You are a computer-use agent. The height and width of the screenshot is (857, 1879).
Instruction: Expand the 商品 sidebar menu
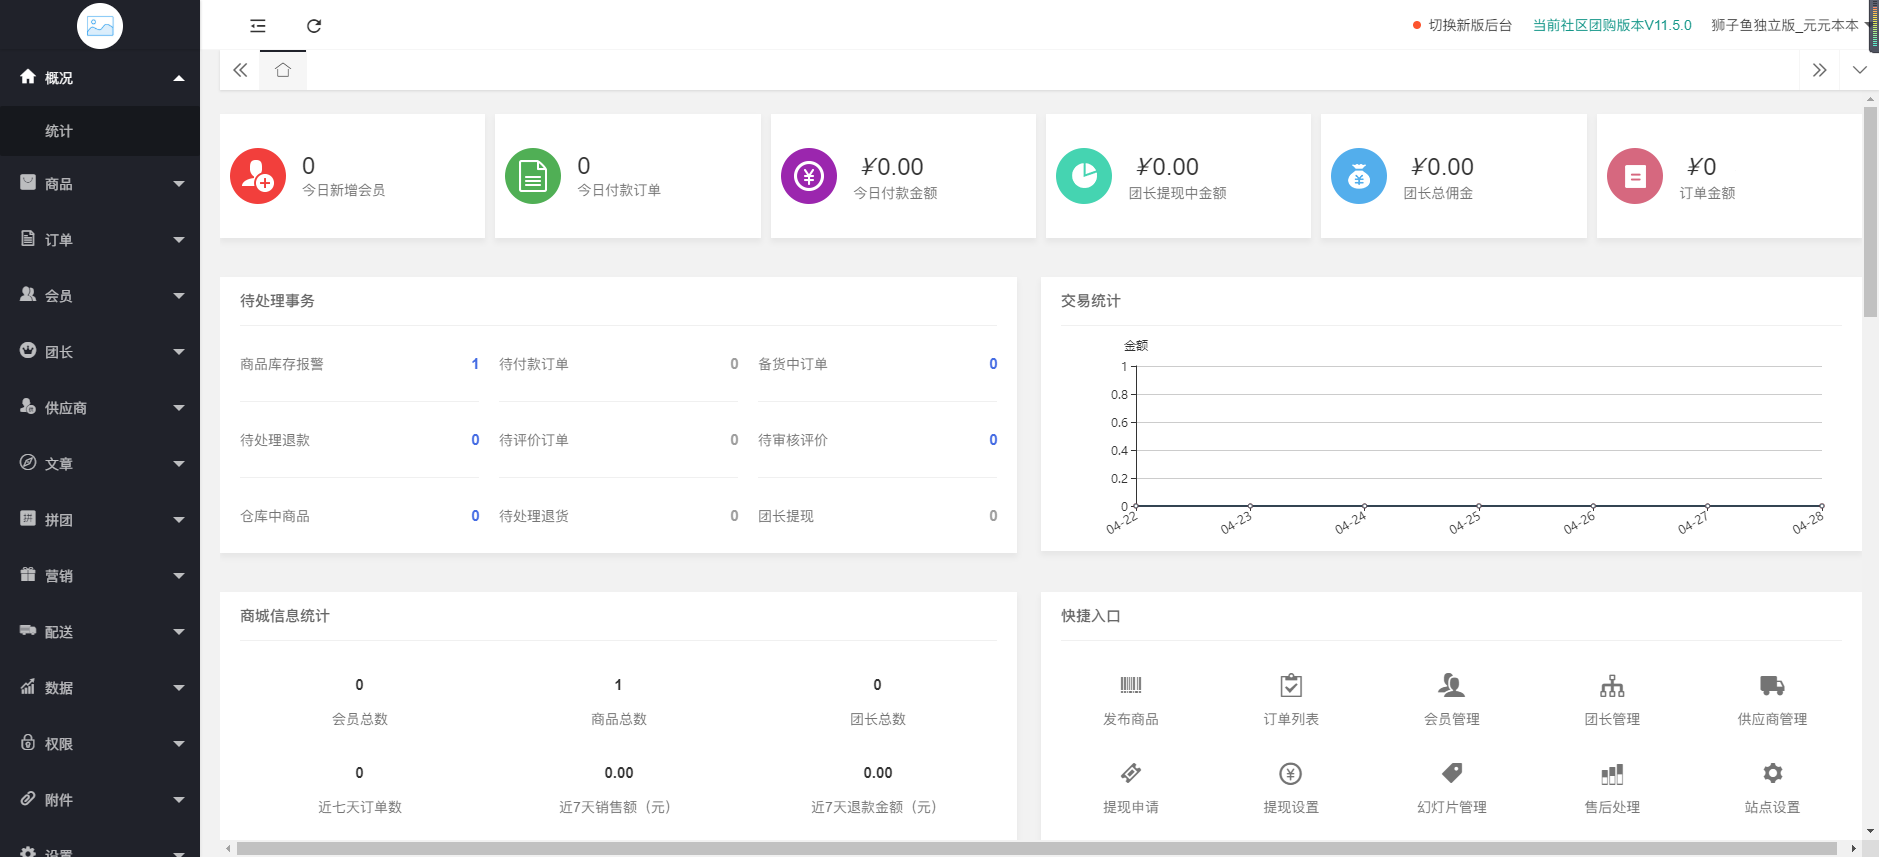click(x=100, y=184)
